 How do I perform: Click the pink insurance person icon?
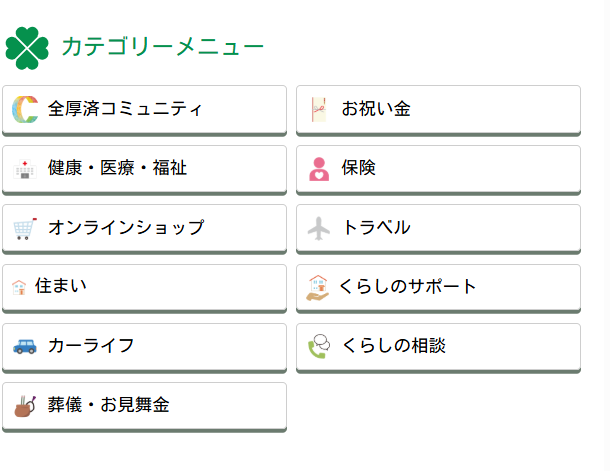[319, 168]
